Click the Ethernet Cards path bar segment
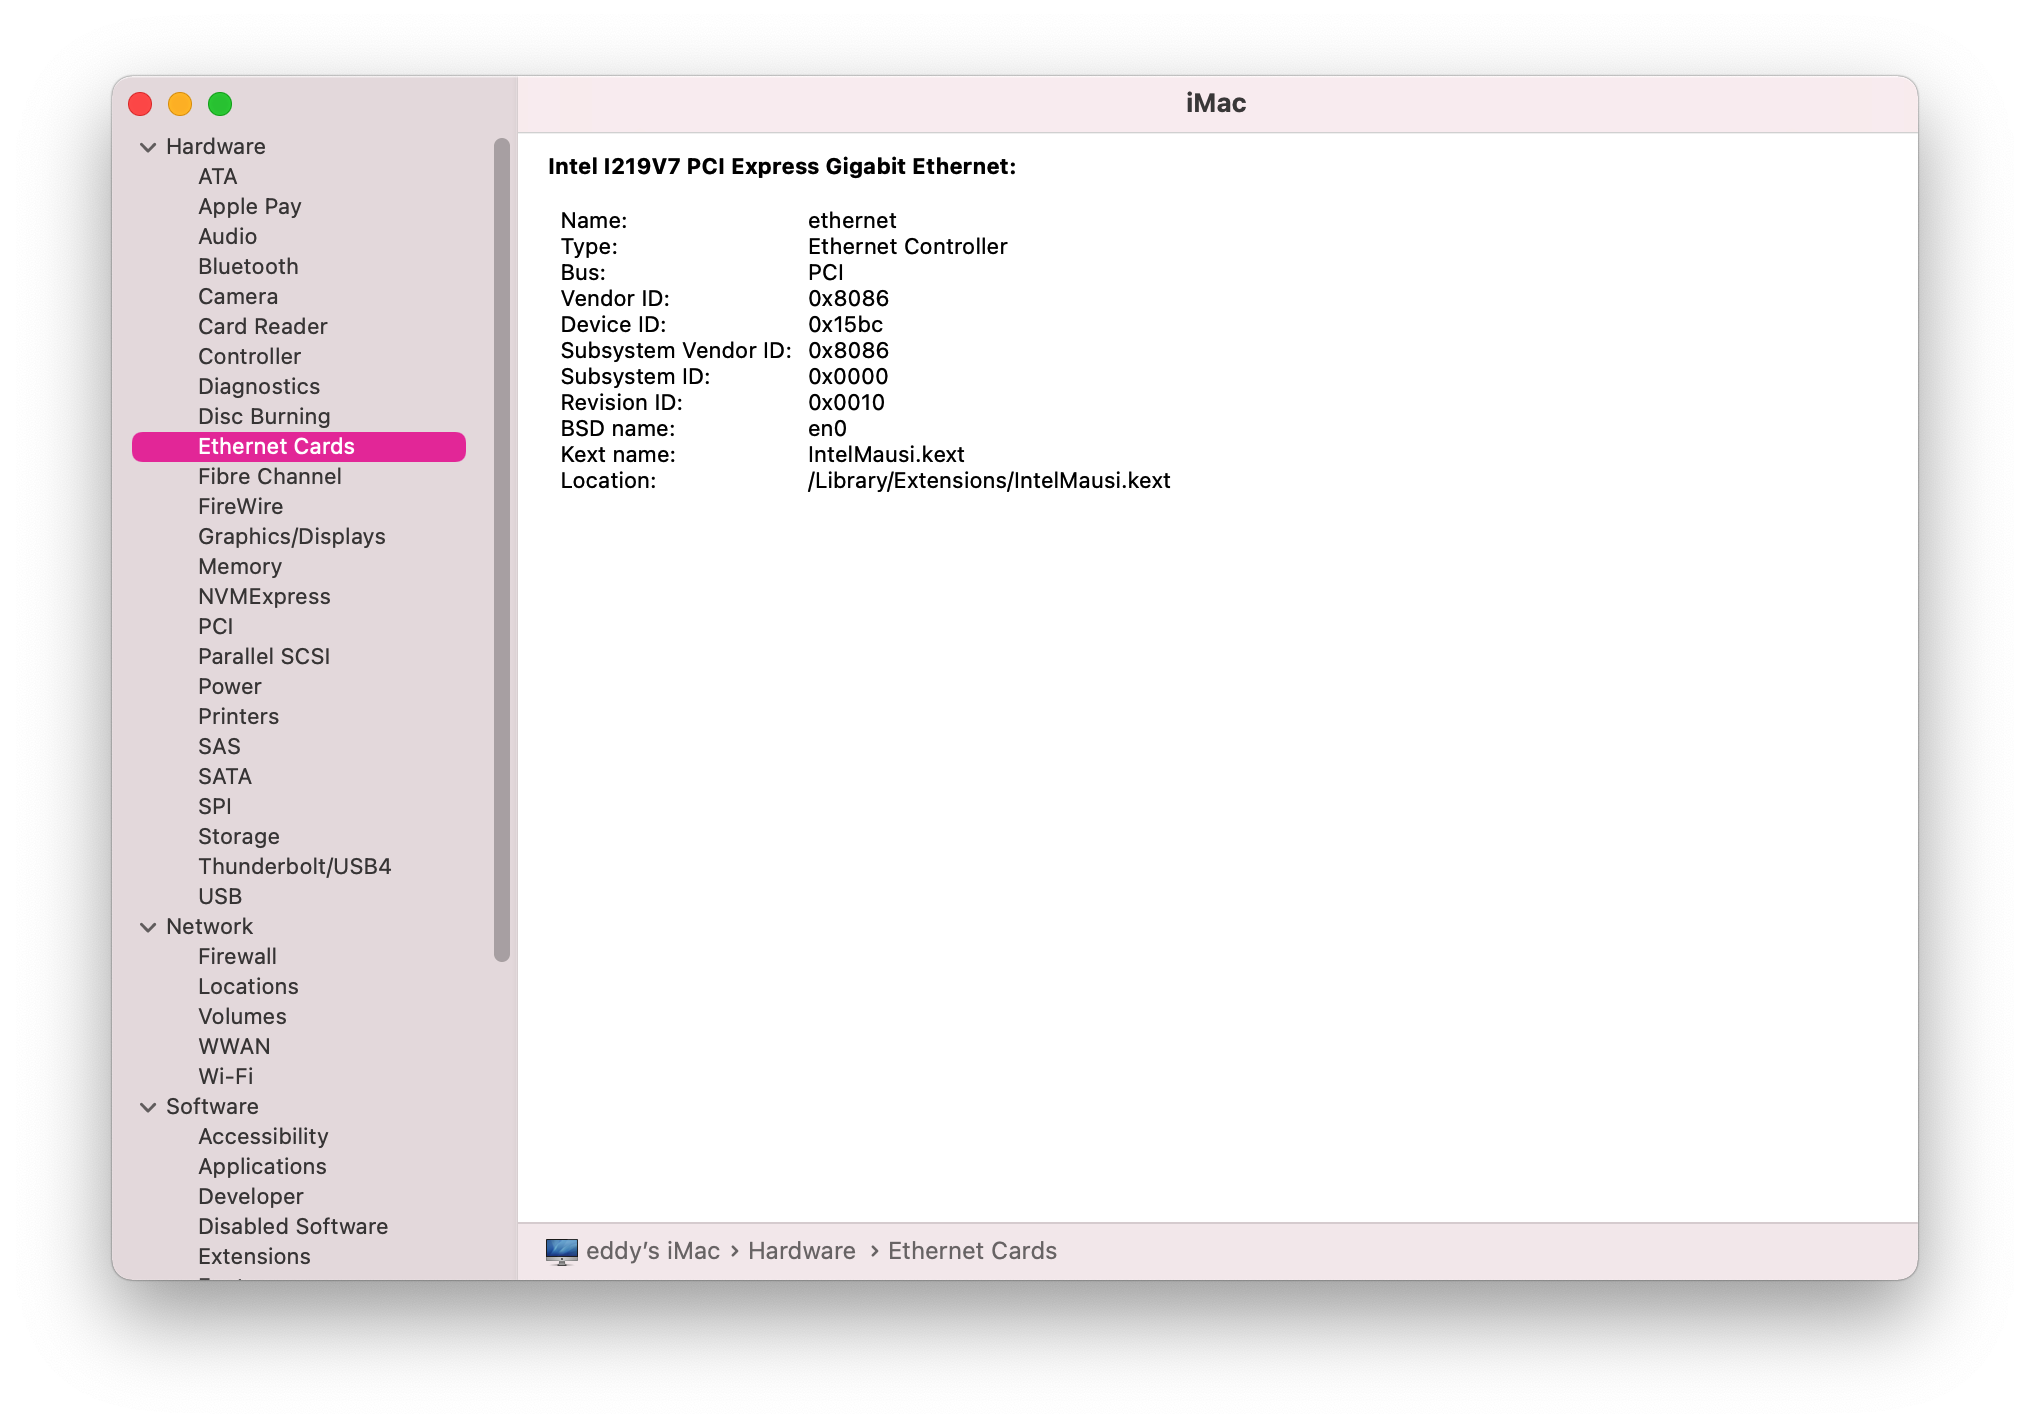This screenshot has height=1428, width=2030. click(972, 1251)
